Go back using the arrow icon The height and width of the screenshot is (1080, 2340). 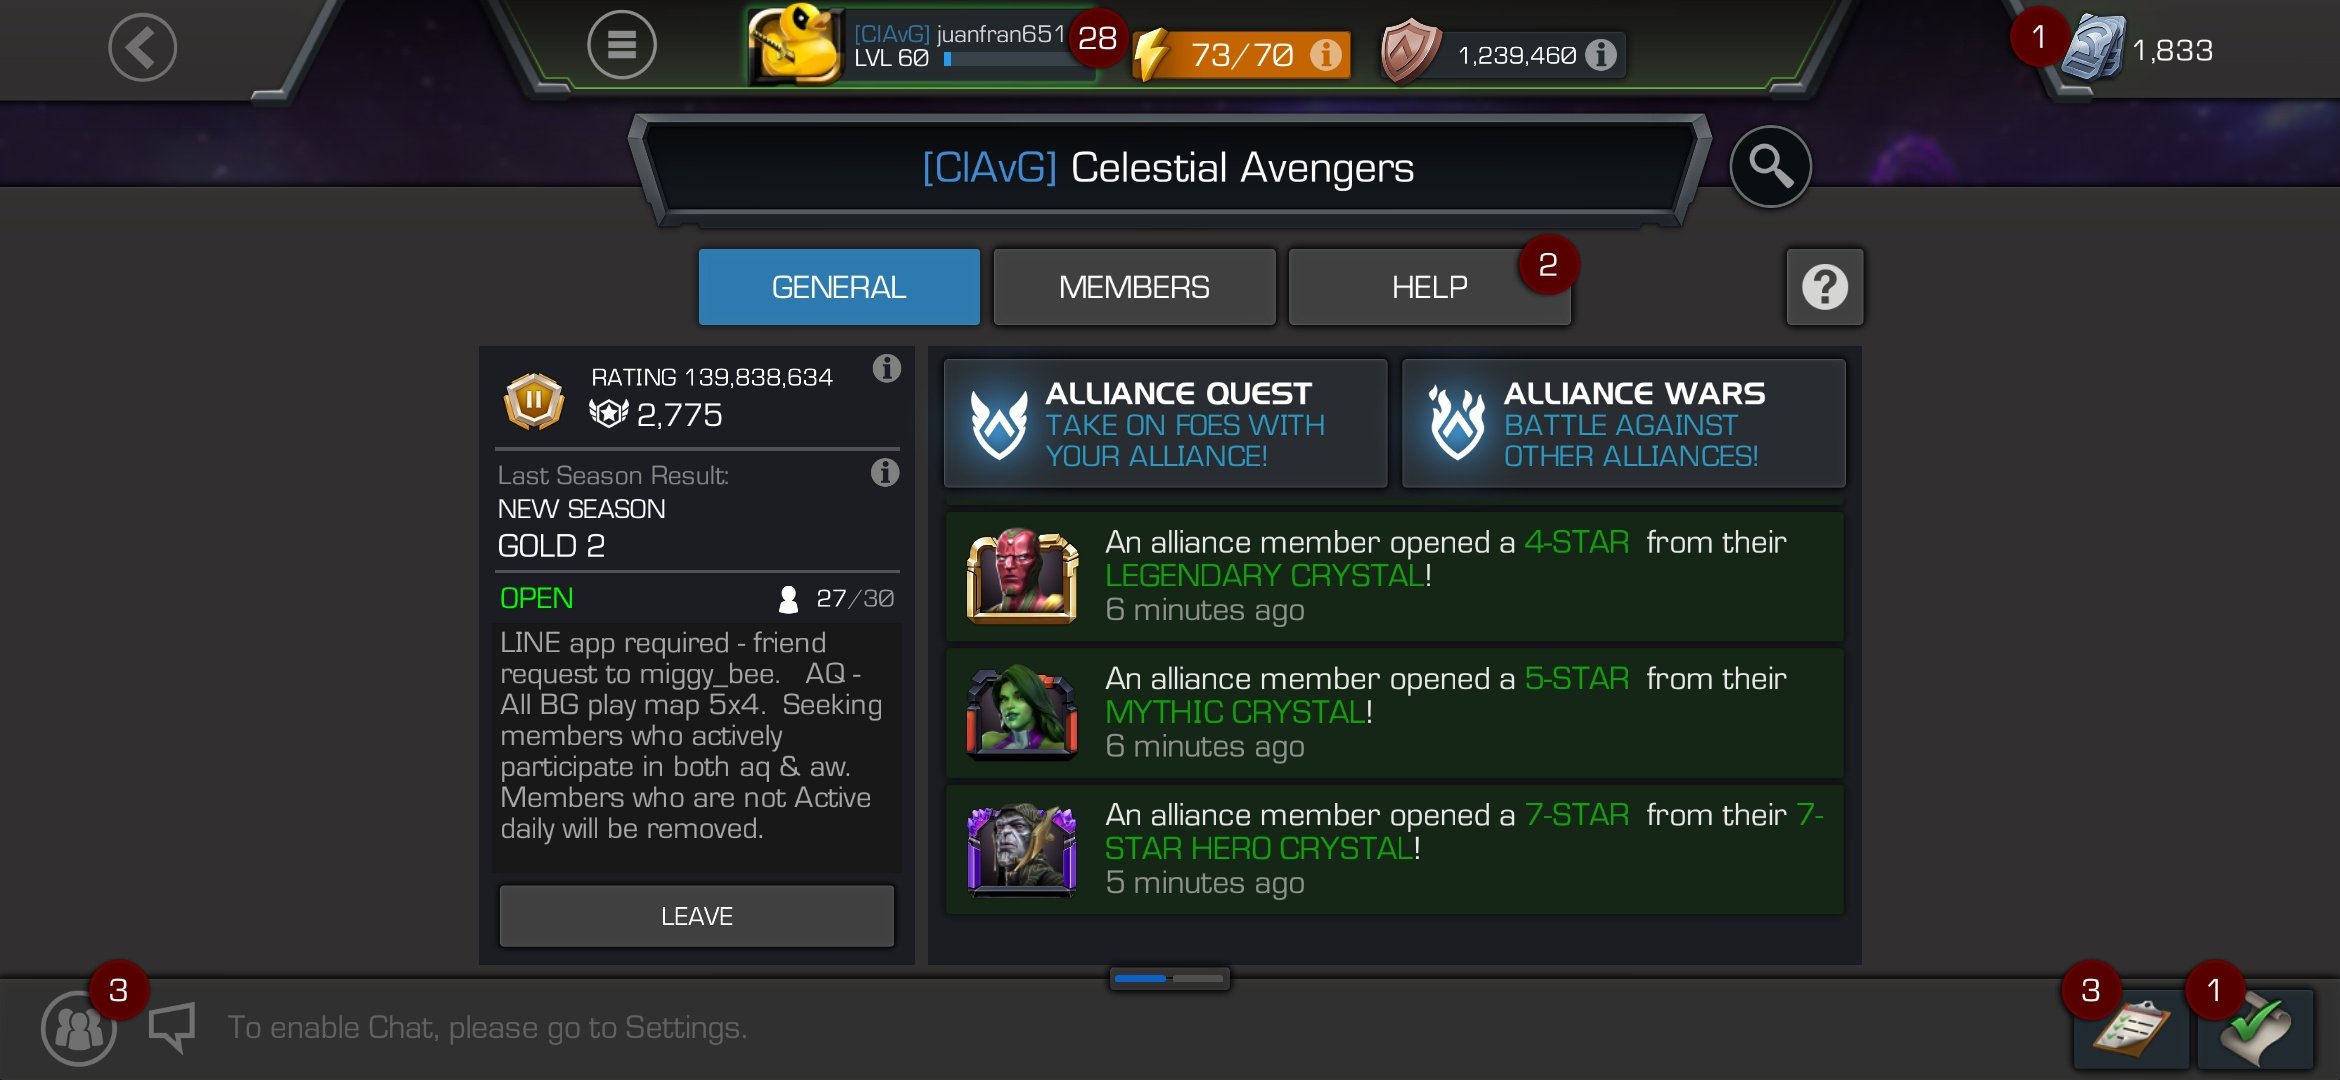(143, 47)
